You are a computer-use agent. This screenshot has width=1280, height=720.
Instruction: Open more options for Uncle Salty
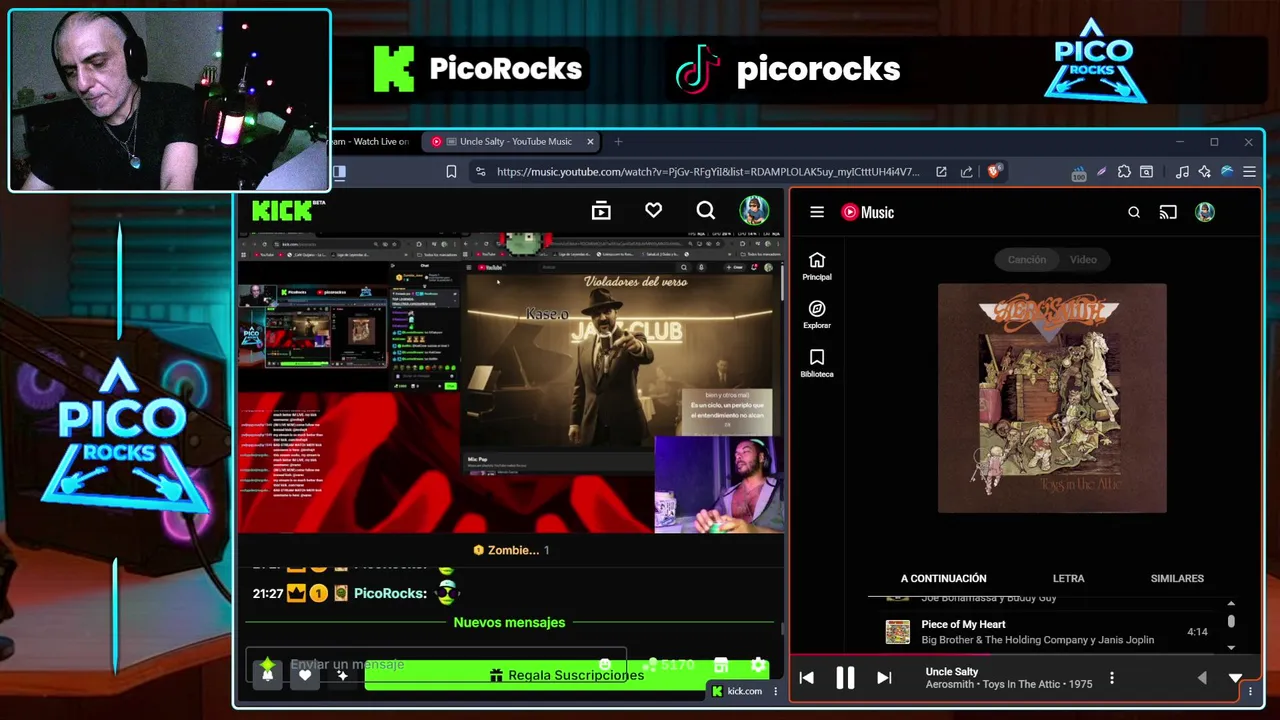click(1111, 678)
